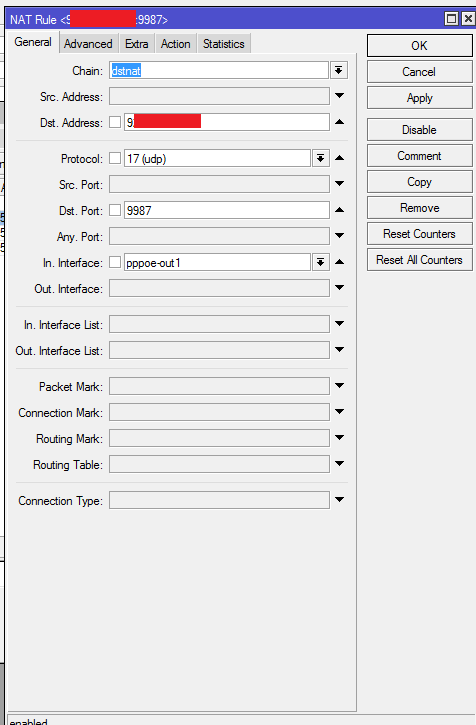476x725 pixels.
Task: Open the Protocol dropdown list
Action: [320, 159]
